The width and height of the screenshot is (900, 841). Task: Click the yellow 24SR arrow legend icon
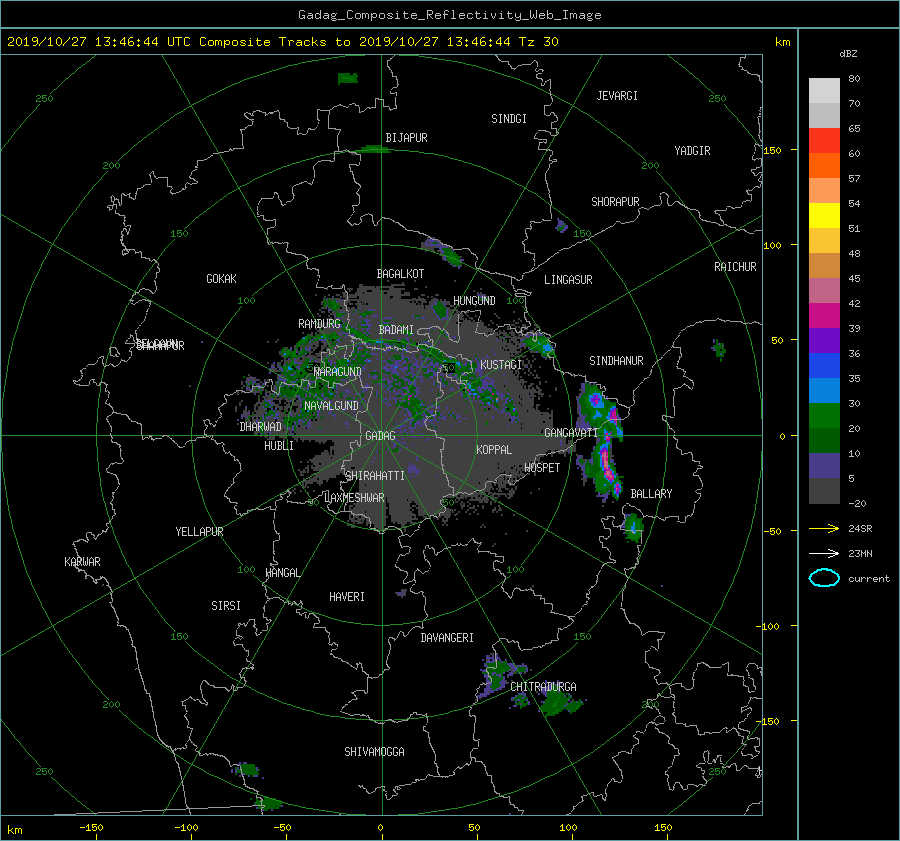pos(824,529)
